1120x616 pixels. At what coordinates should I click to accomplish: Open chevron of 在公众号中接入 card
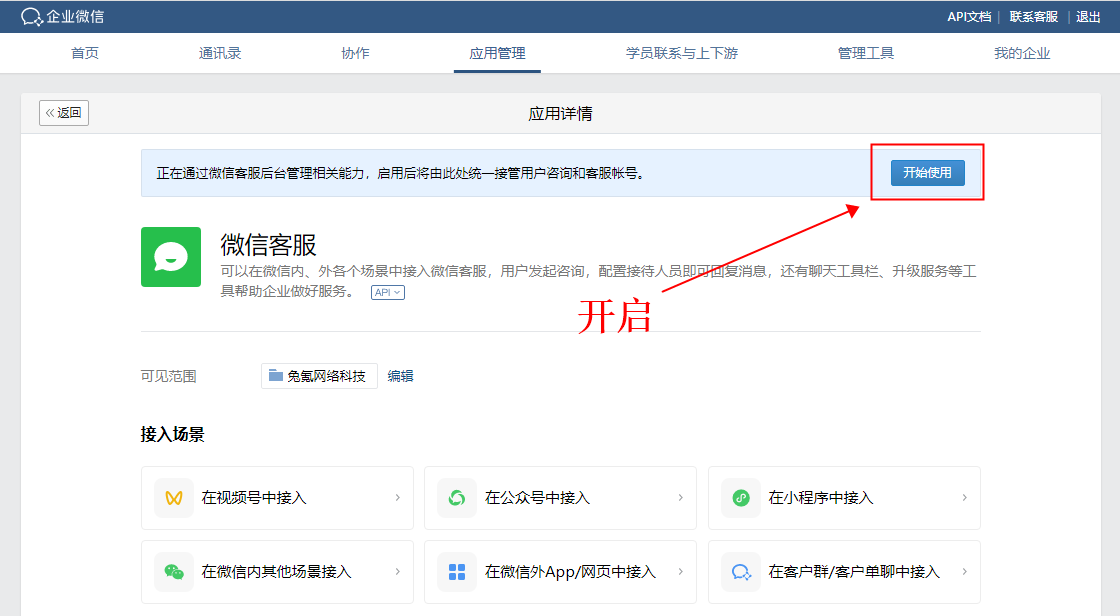click(x=681, y=498)
